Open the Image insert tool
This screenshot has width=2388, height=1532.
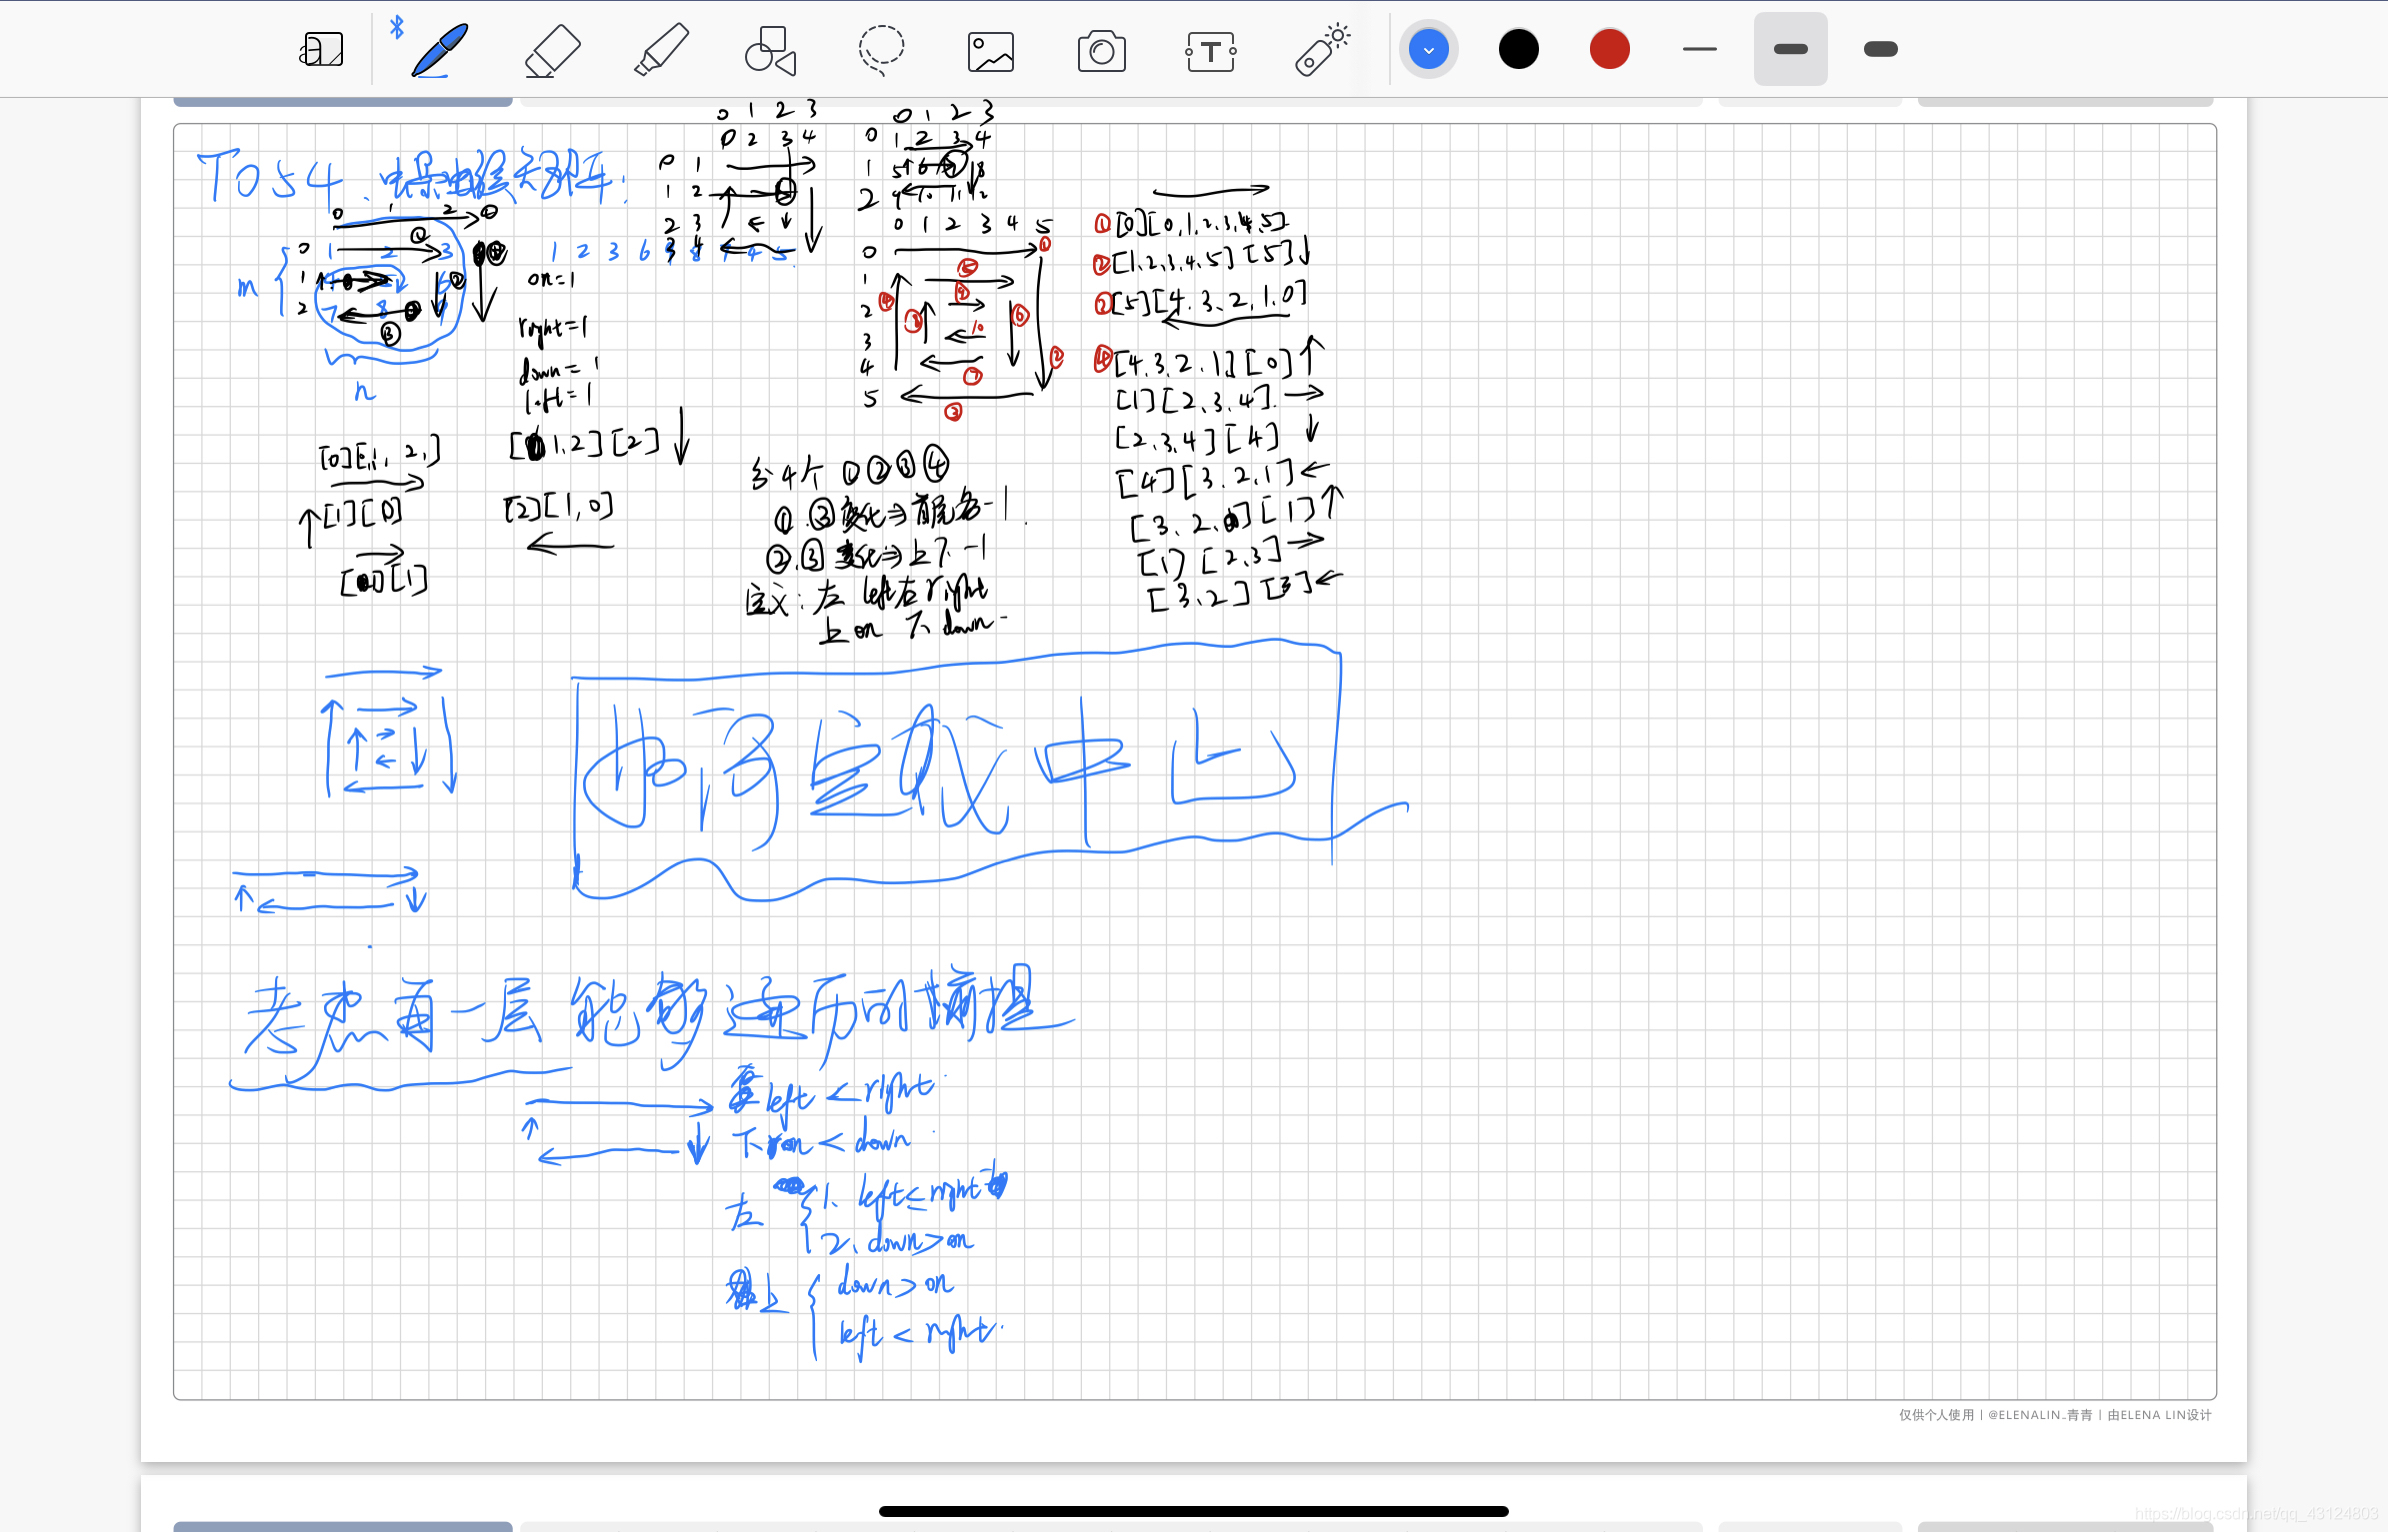coord(991,51)
